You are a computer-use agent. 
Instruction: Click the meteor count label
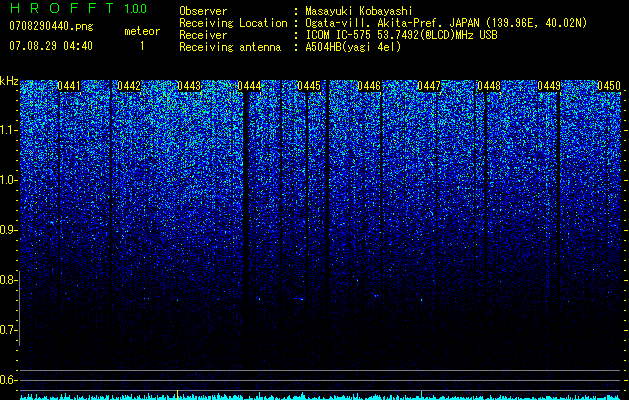142,31
